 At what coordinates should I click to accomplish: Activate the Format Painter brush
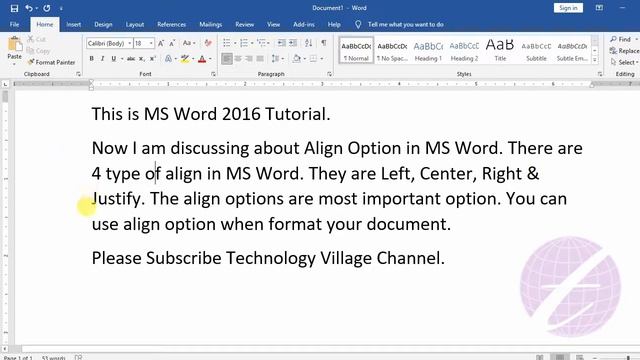pyautogui.click(x=51, y=62)
